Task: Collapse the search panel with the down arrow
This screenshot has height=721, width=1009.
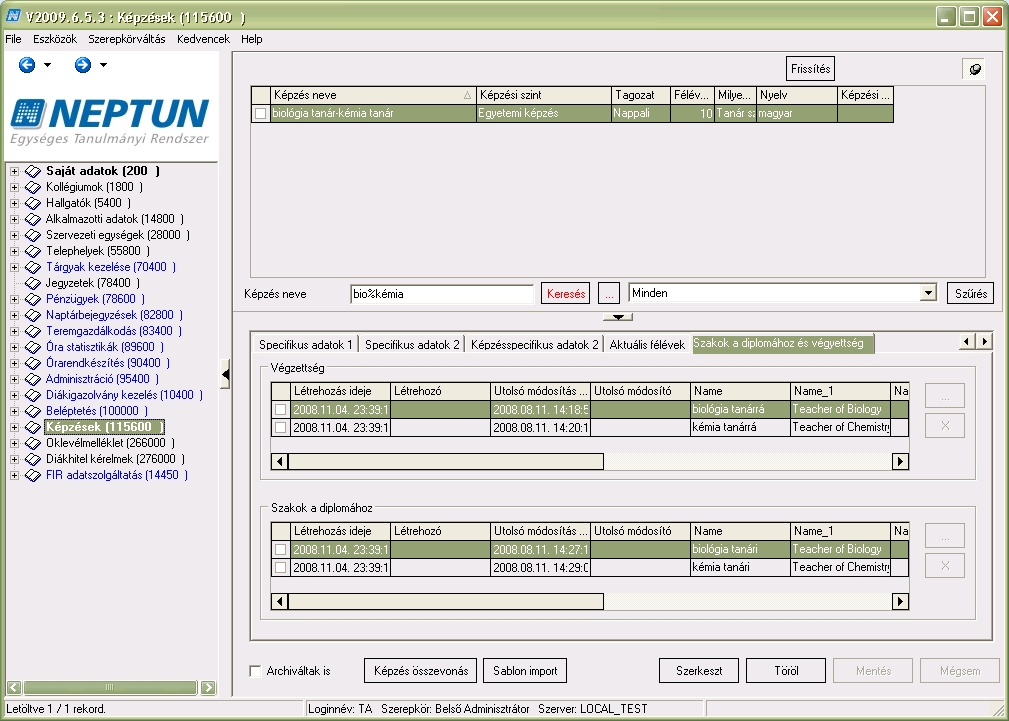Action: pyautogui.click(x=618, y=317)
